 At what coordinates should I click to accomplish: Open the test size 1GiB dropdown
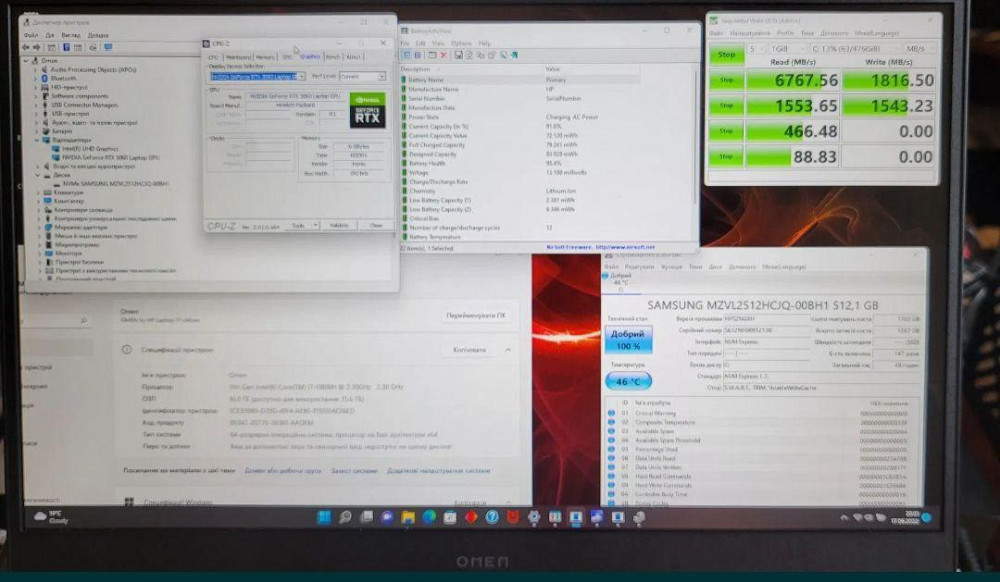[779, 48]
